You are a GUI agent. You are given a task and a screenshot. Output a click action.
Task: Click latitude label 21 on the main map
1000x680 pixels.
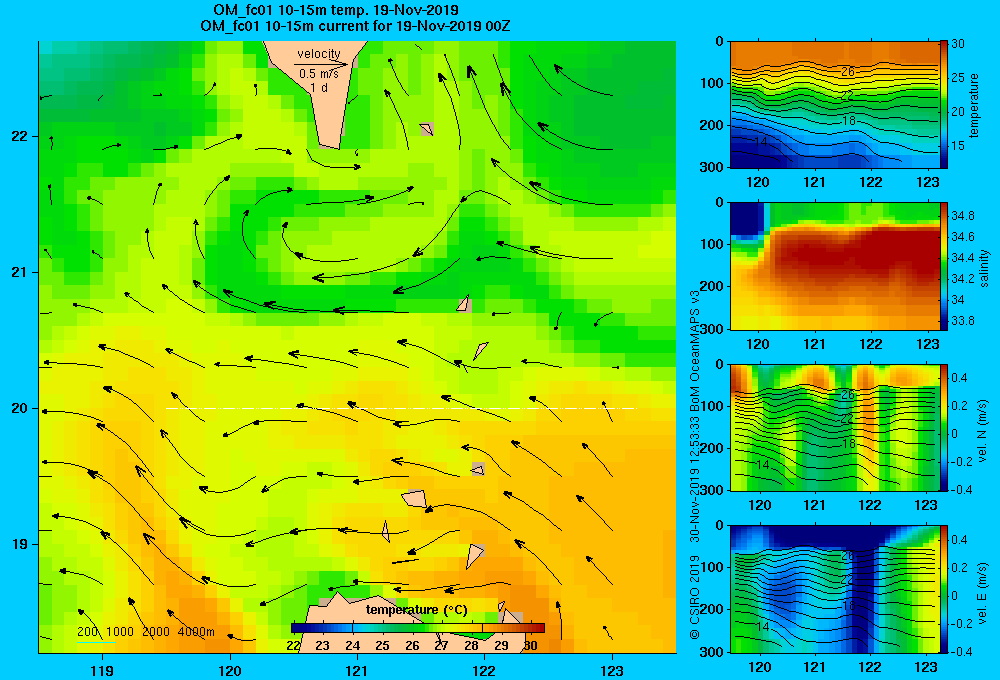pyautogui.click(x=19, y=272)
